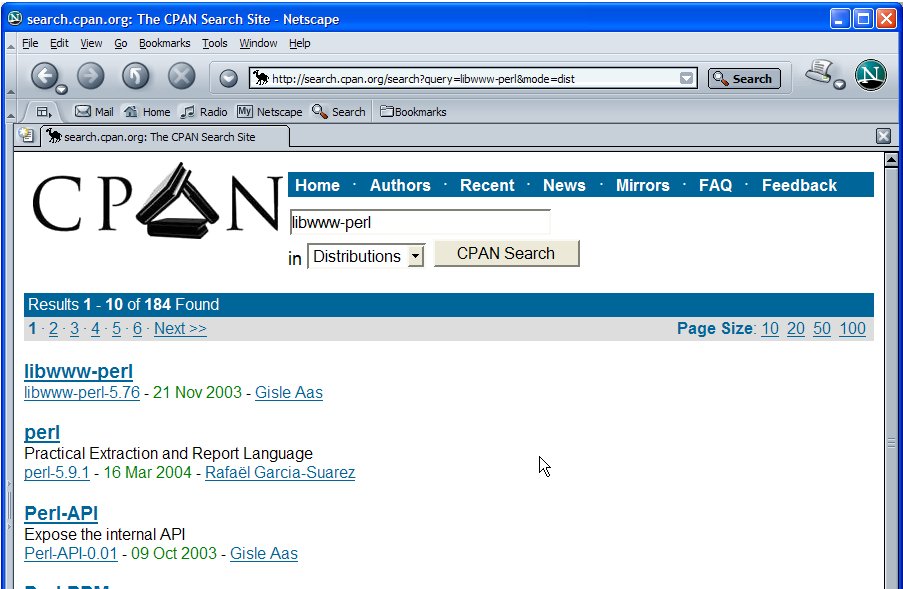Open the Help menu
Screen dimensions: 903x589
coord(299,43)
